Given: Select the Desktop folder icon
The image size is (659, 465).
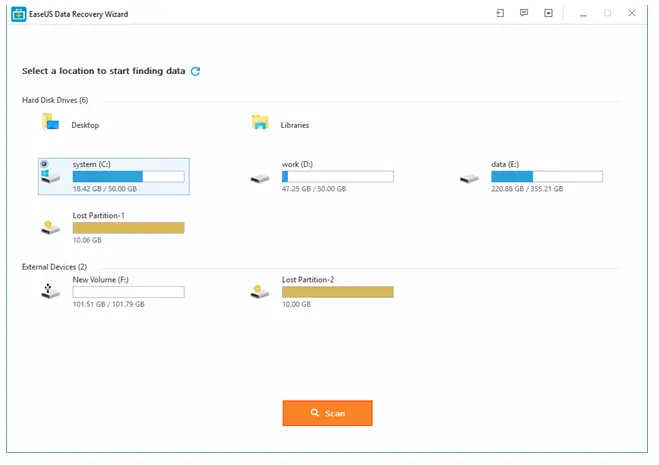Looking at the screenshot, I should [x=50, y=122].
